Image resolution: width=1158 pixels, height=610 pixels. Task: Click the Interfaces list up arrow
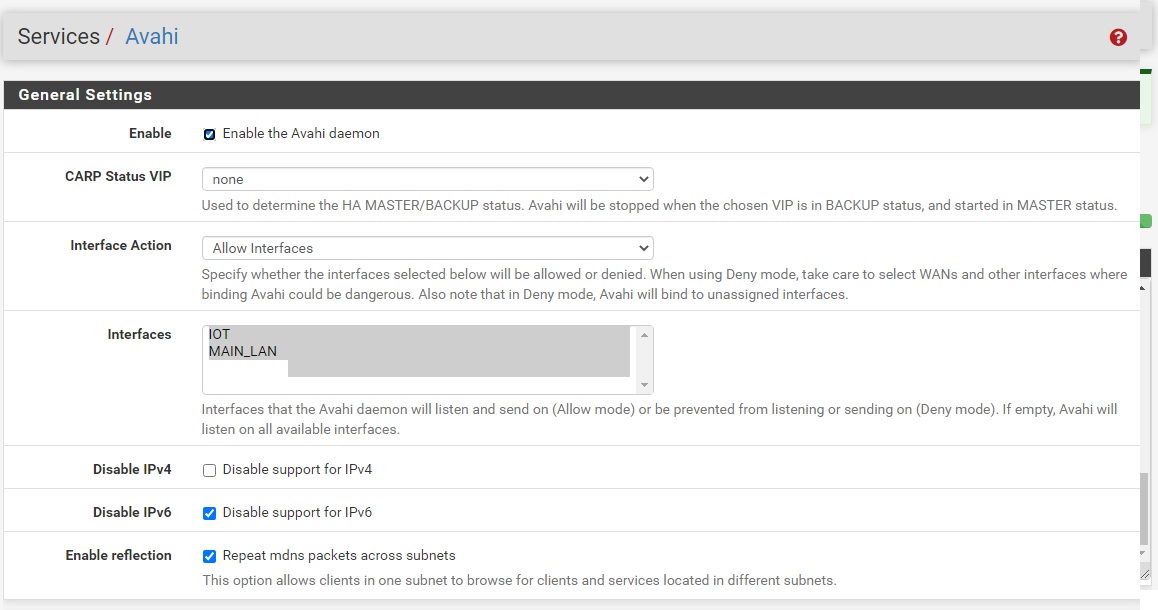(644, 335)
